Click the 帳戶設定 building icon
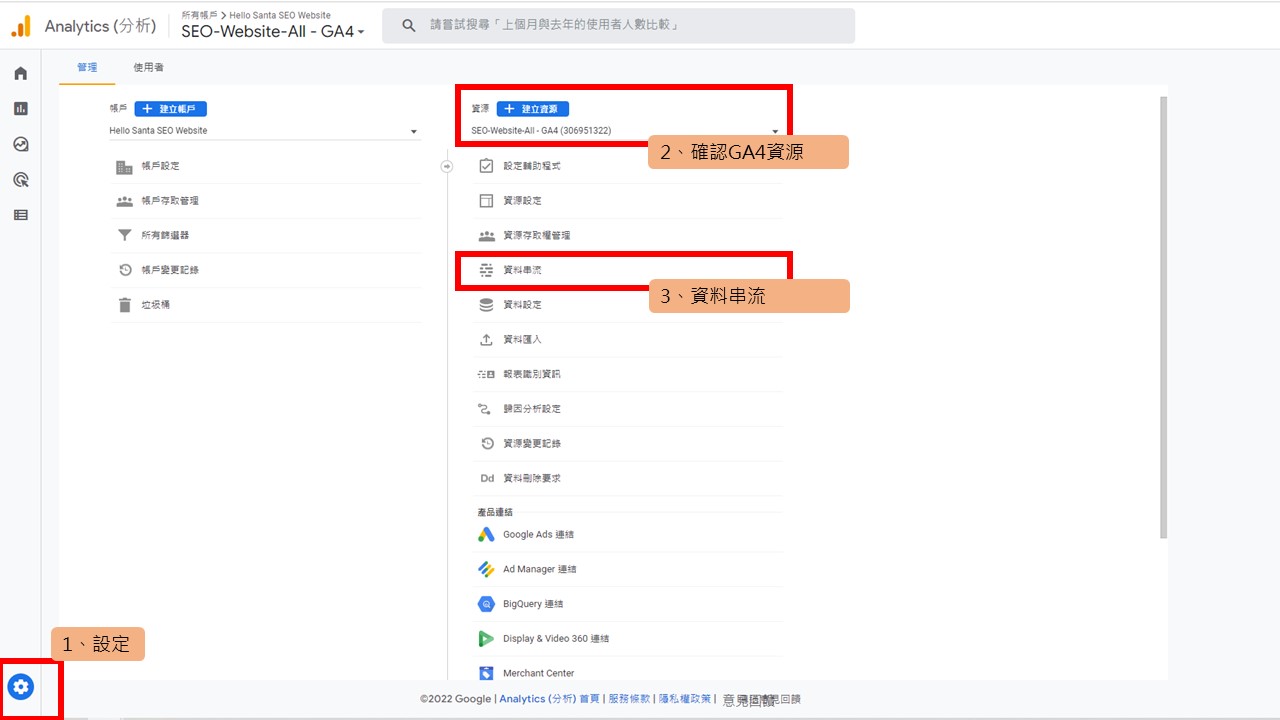 pos(124,167)
